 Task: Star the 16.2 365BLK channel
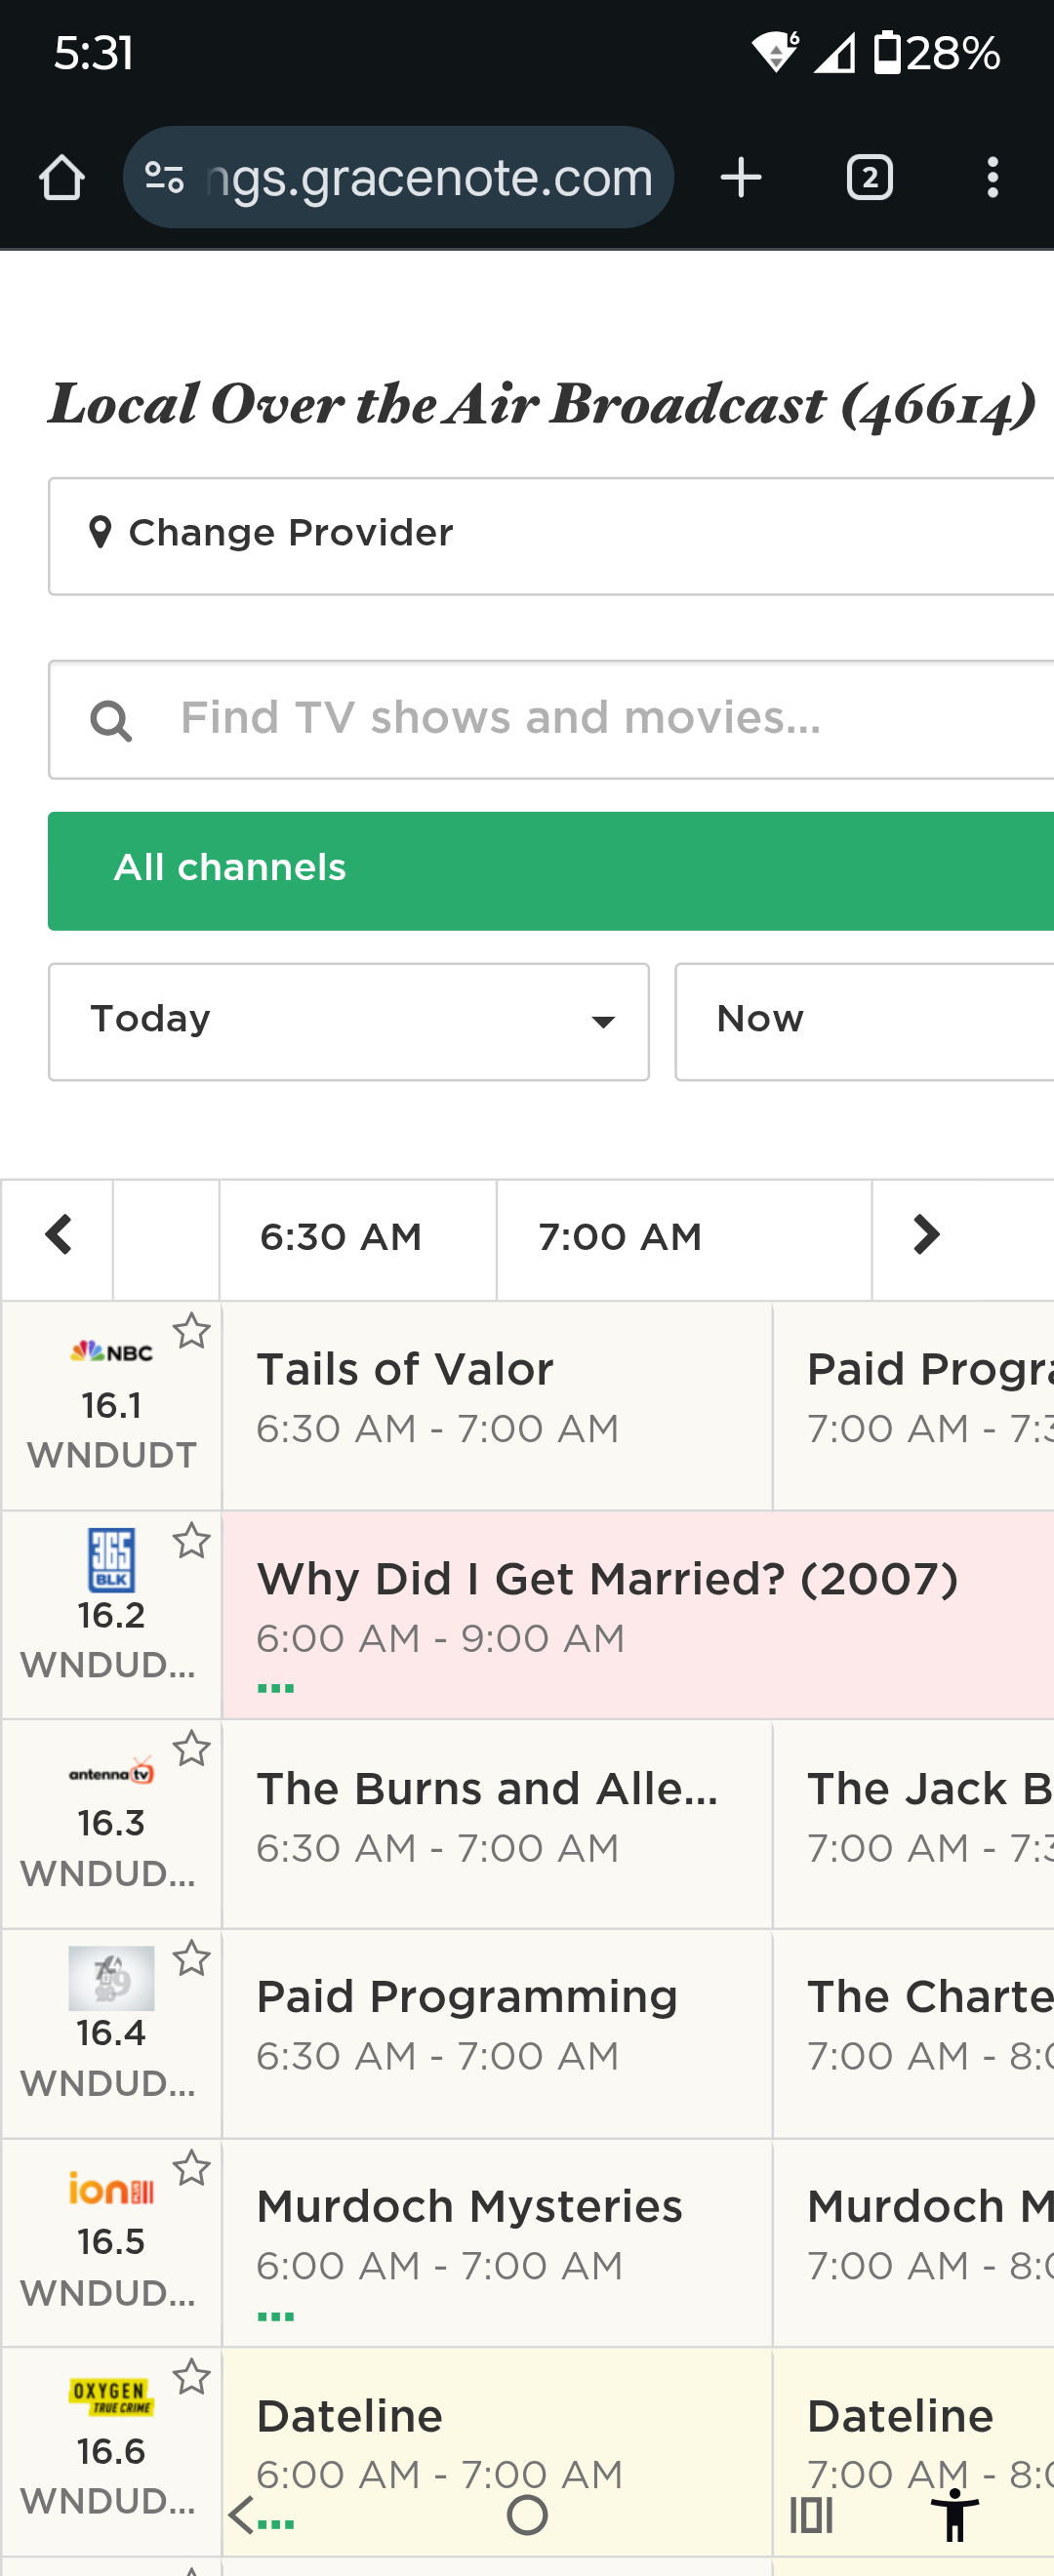(191, 1542)
